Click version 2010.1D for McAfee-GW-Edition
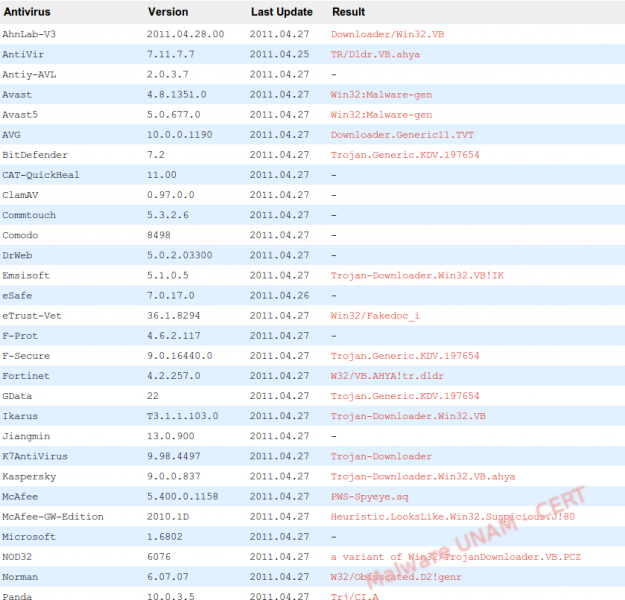Viewport: 625px width, 600px height. 168,517
